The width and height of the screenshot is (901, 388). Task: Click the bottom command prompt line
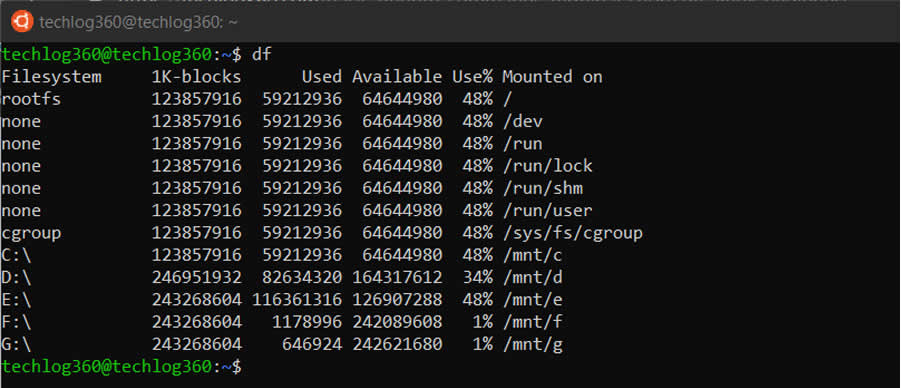pyautogui.click(x=122, y=367)
